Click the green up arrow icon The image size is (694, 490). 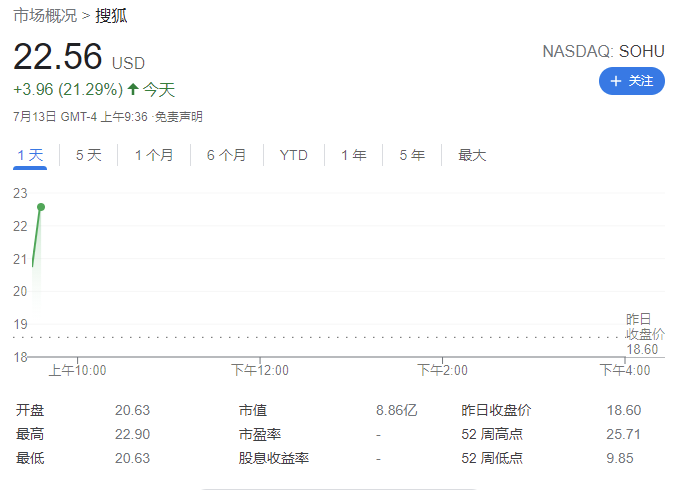[133, 89]
